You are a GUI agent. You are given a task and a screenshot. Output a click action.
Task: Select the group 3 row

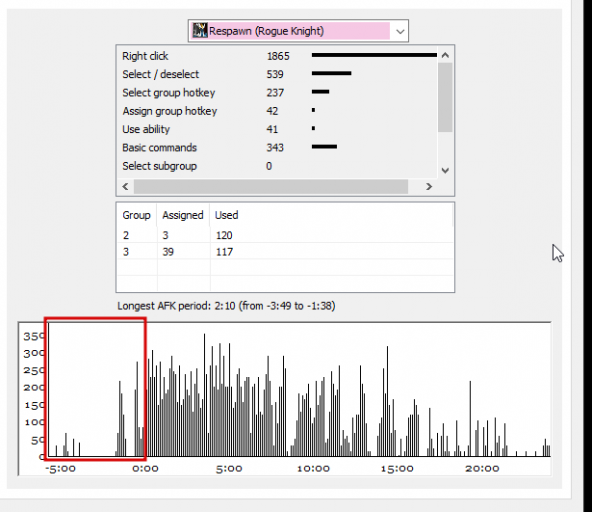285,251
